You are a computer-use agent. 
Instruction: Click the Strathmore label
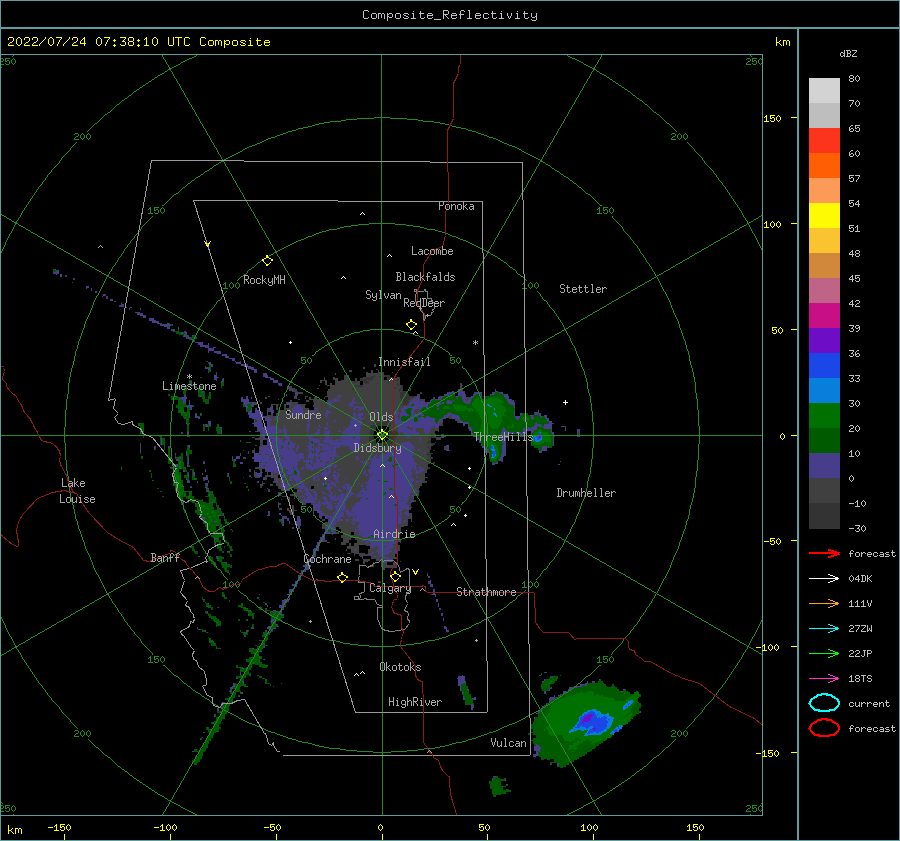[486, 592]
